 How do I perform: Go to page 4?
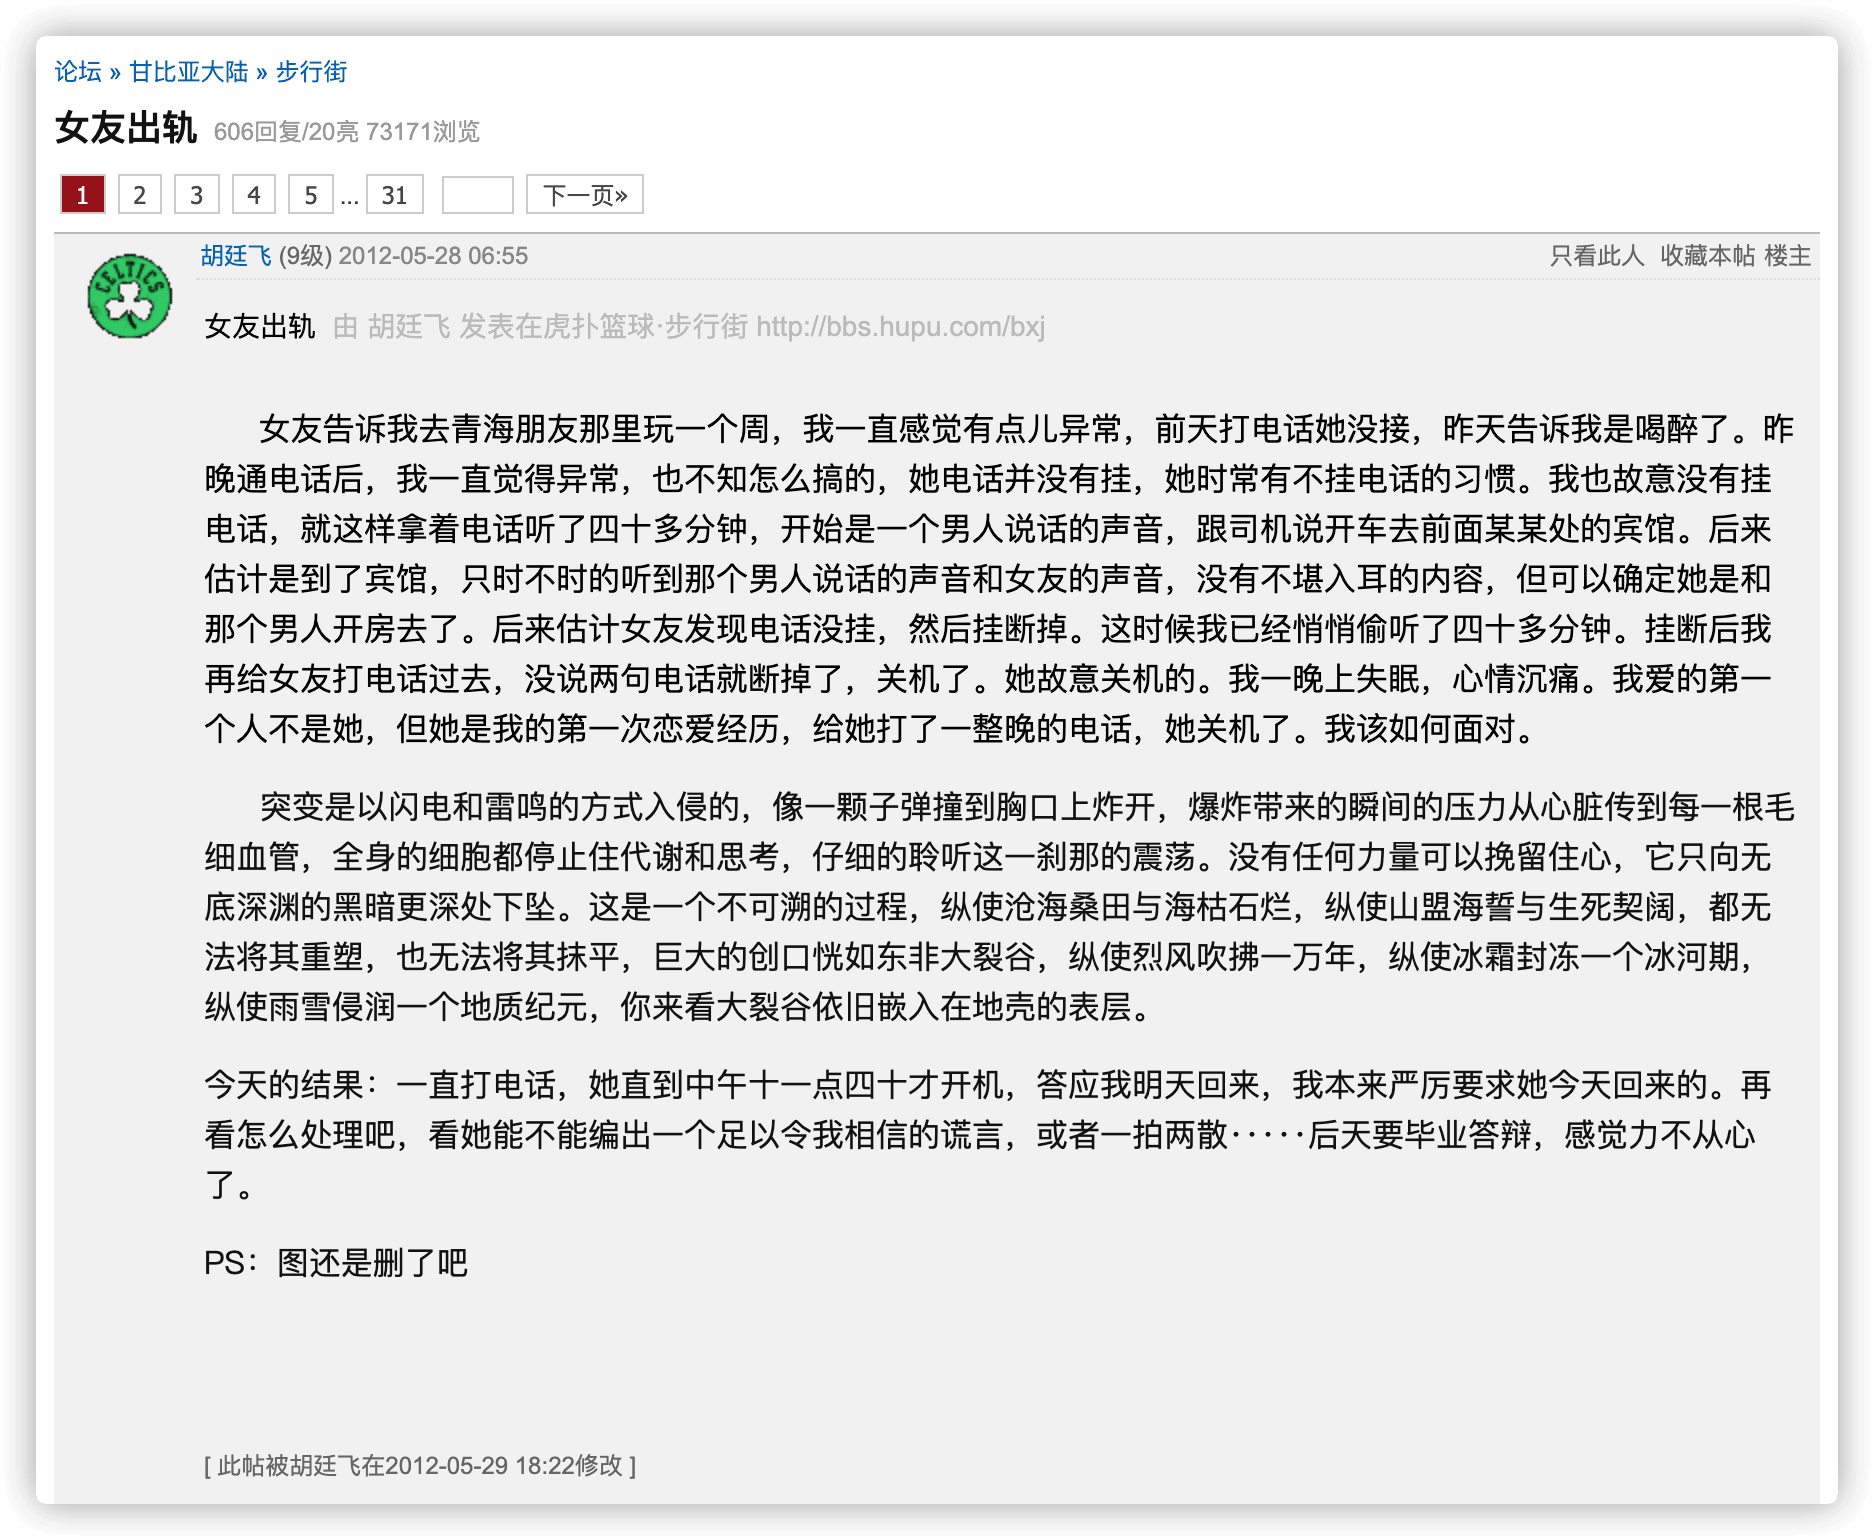254,194
